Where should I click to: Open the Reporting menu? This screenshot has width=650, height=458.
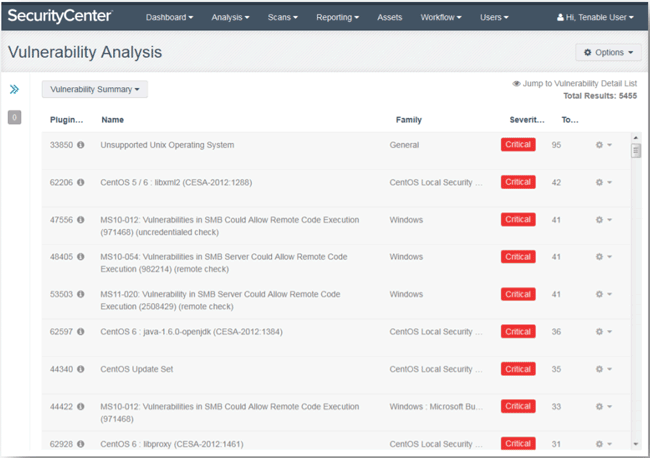(x=337, y=17)
